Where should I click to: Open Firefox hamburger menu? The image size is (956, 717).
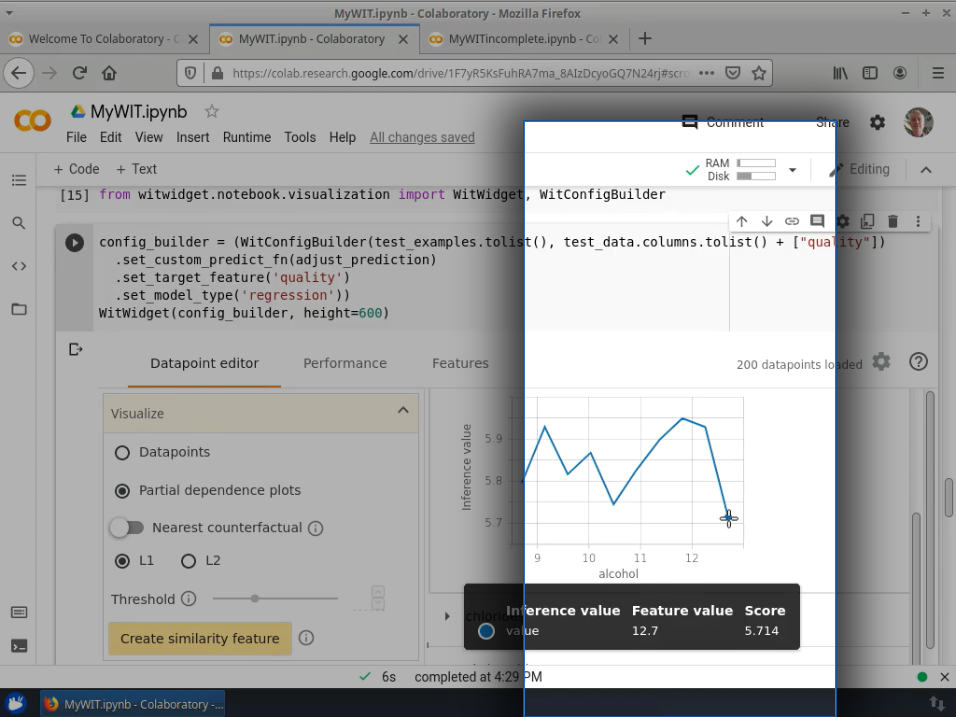click(x=938, y=73)
